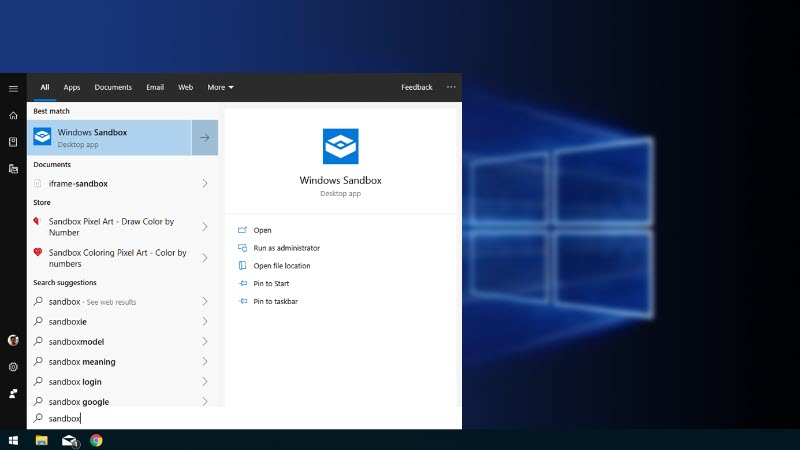Expand Sandbox Pixel Art result chevron
Screen dimensions: 800x450
[205, 227]
